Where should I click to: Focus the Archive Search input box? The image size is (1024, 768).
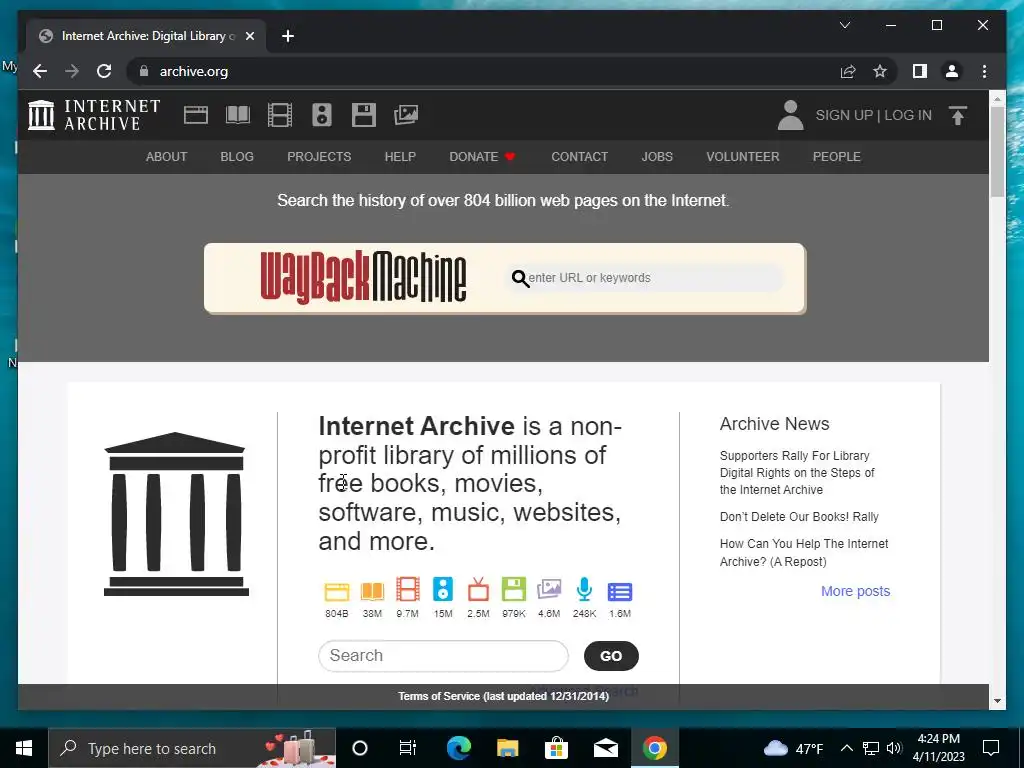pos(443,656)
